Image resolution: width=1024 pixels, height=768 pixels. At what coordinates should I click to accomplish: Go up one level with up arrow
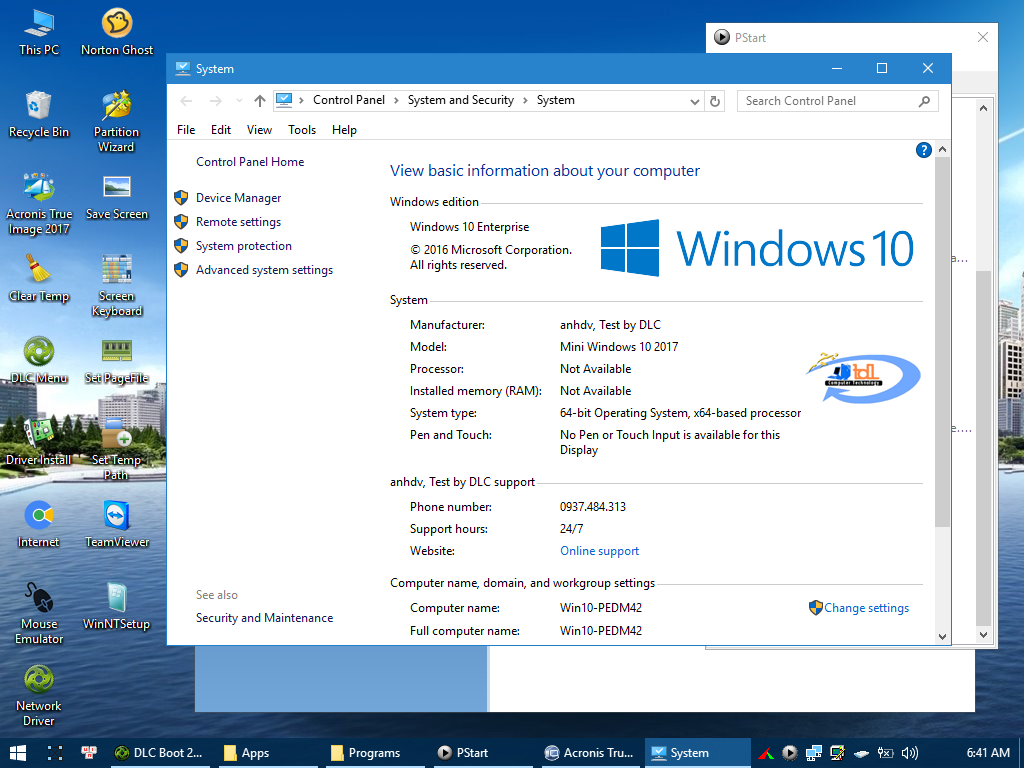point(260,101)
